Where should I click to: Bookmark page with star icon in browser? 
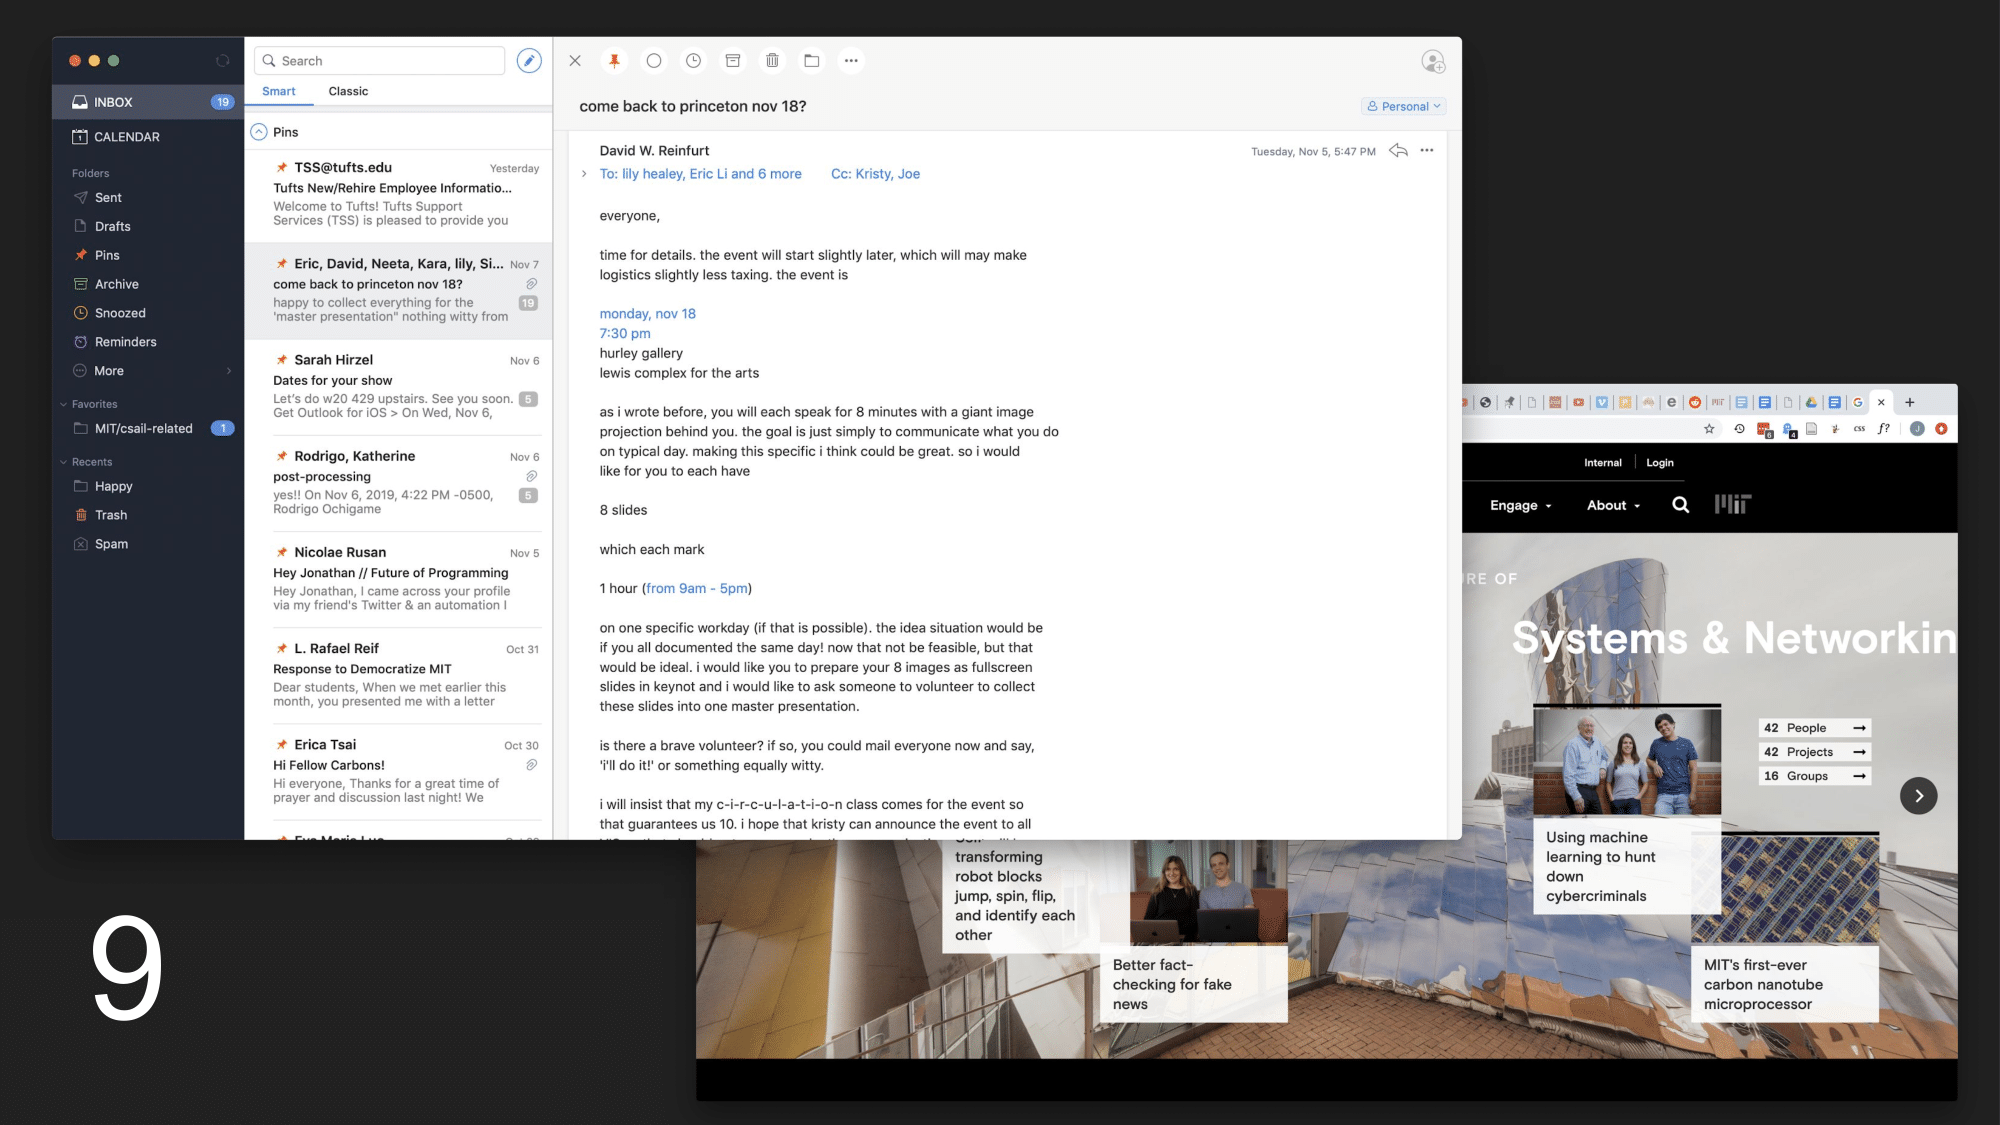tap(1709, 429)
